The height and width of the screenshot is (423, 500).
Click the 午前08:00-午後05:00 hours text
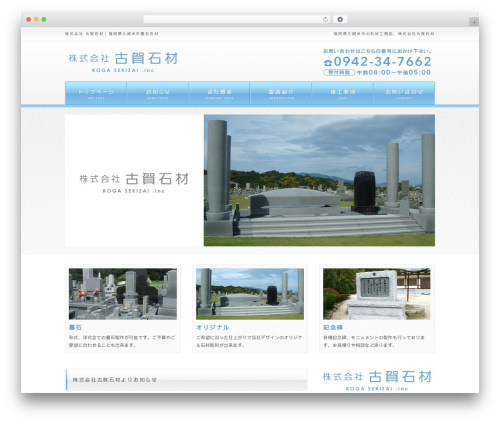(394, 72)
